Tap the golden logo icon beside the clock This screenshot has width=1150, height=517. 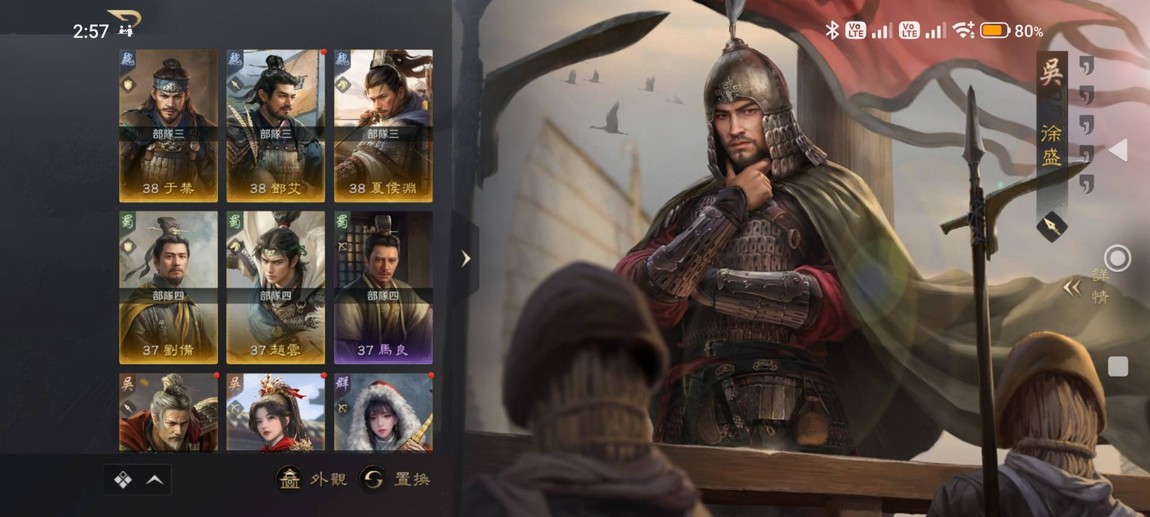125,22
